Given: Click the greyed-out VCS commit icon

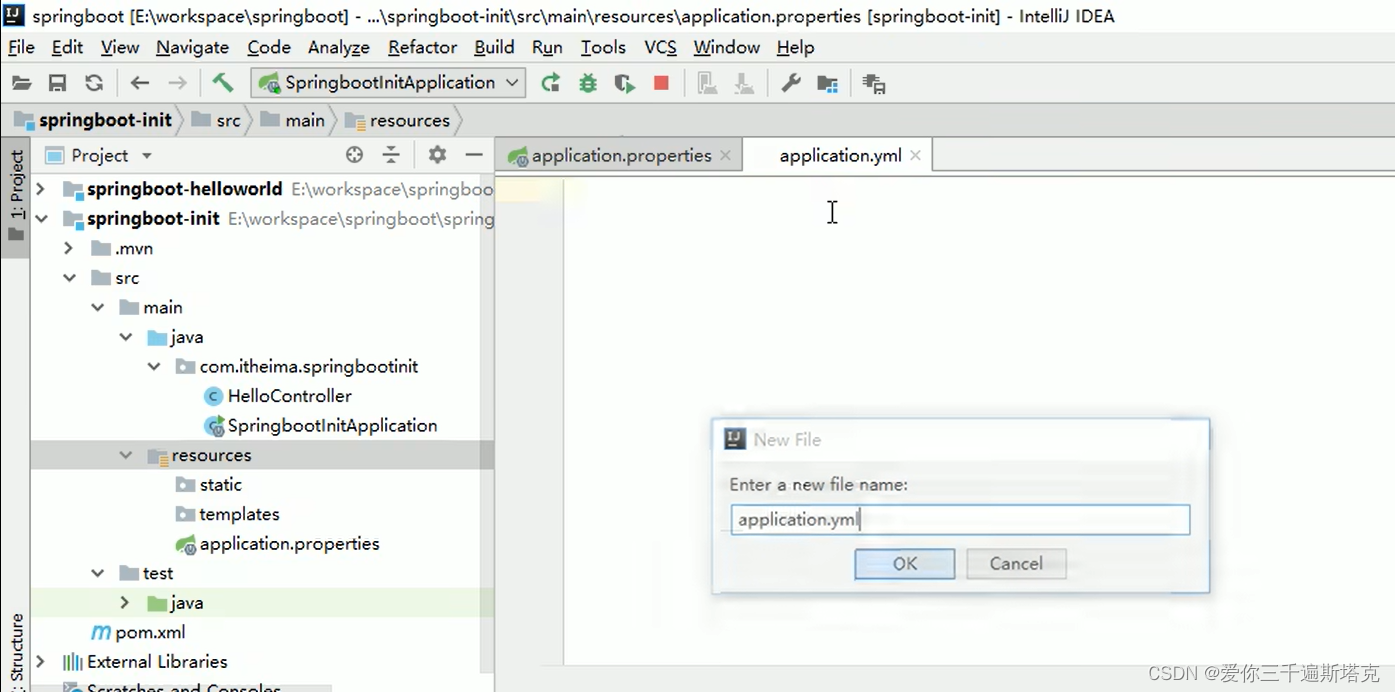Looking at the screenshot, I should (744, 83).
